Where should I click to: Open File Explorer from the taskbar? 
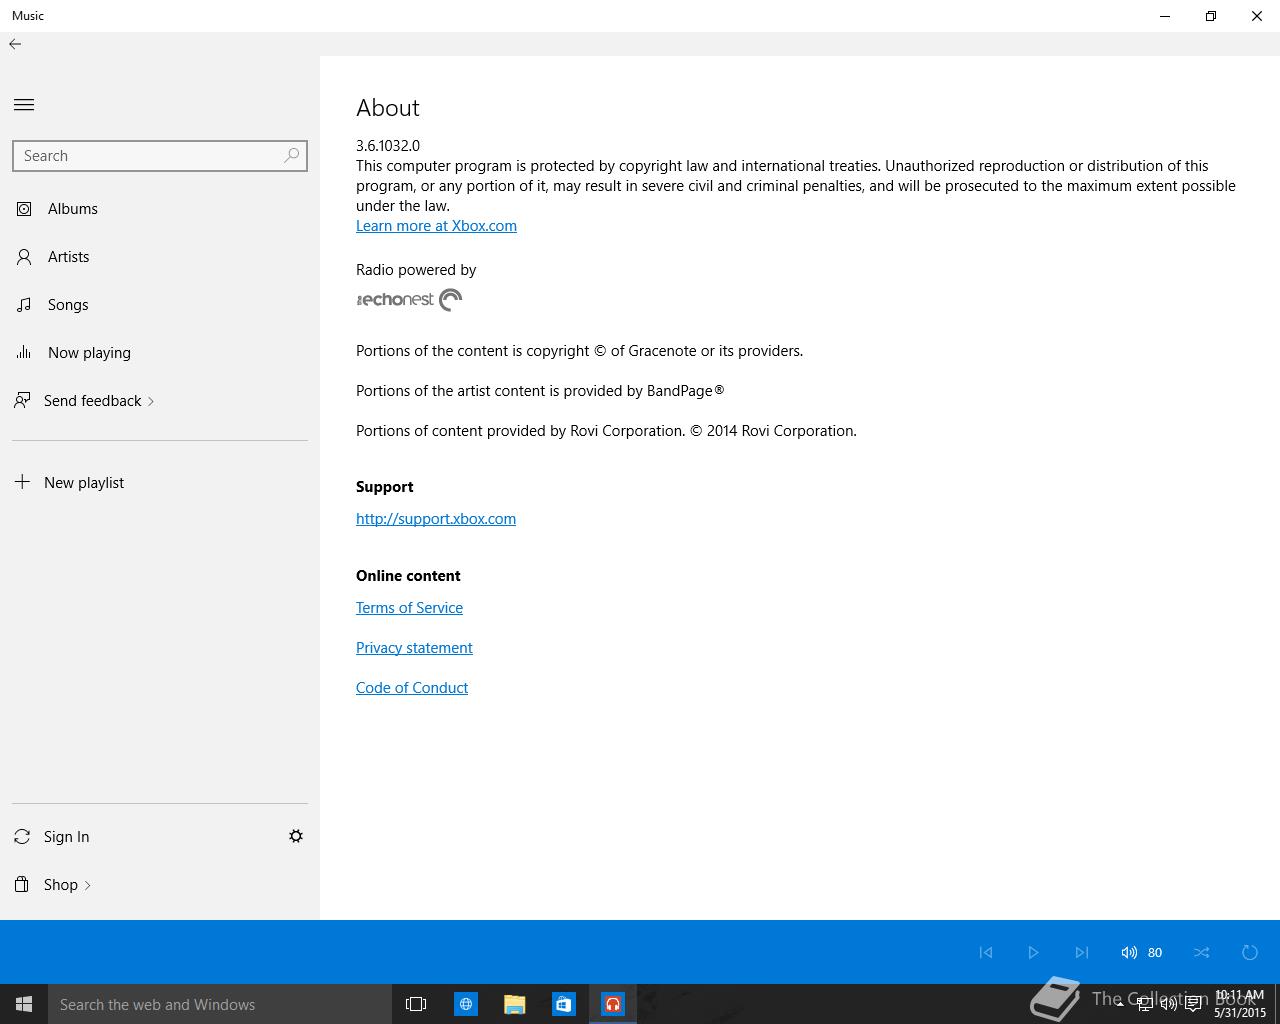[515, 1004]
